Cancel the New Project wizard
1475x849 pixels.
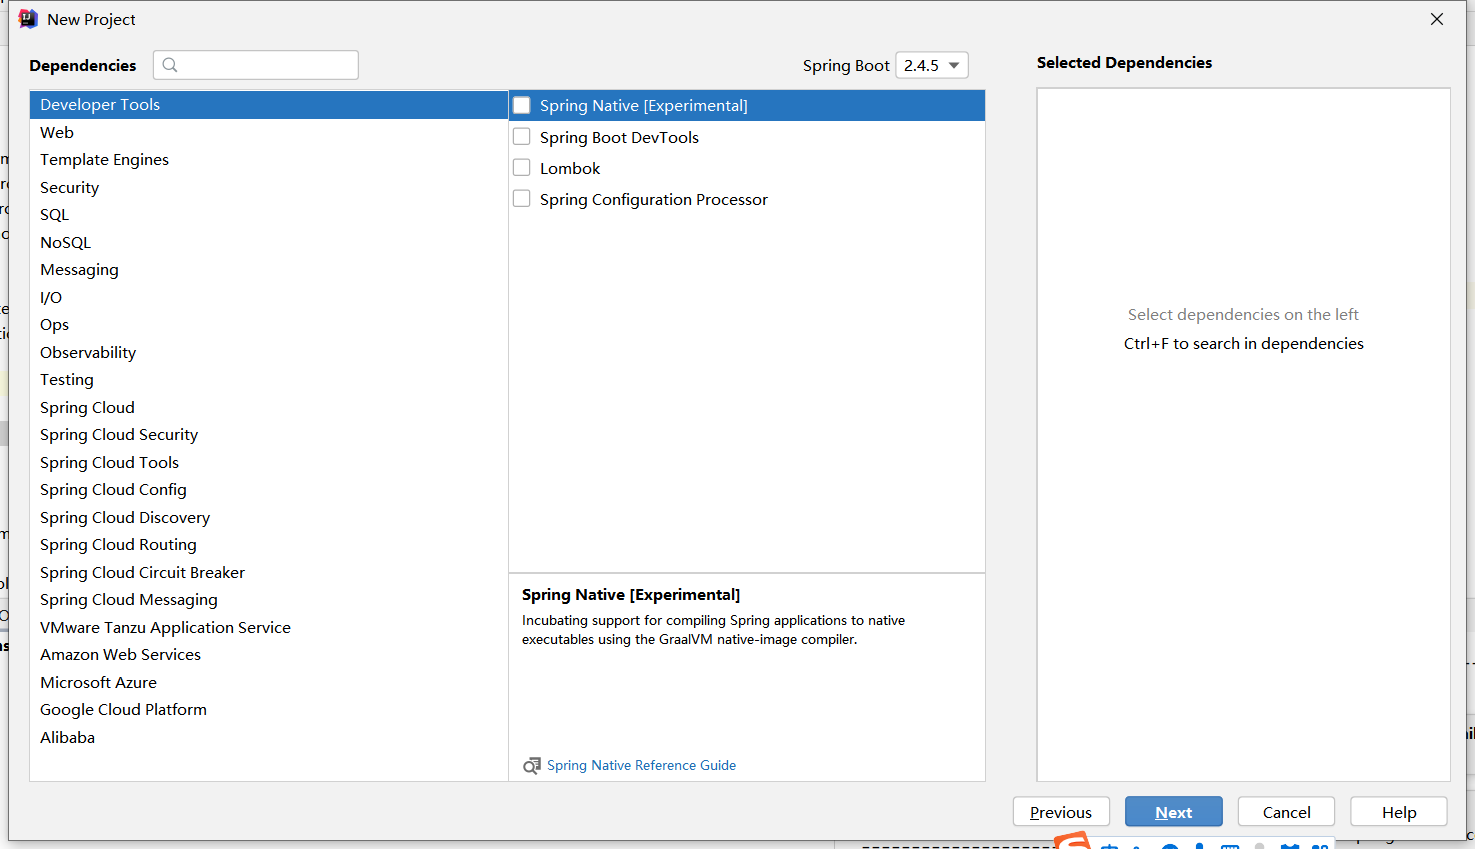[1286, 812]
